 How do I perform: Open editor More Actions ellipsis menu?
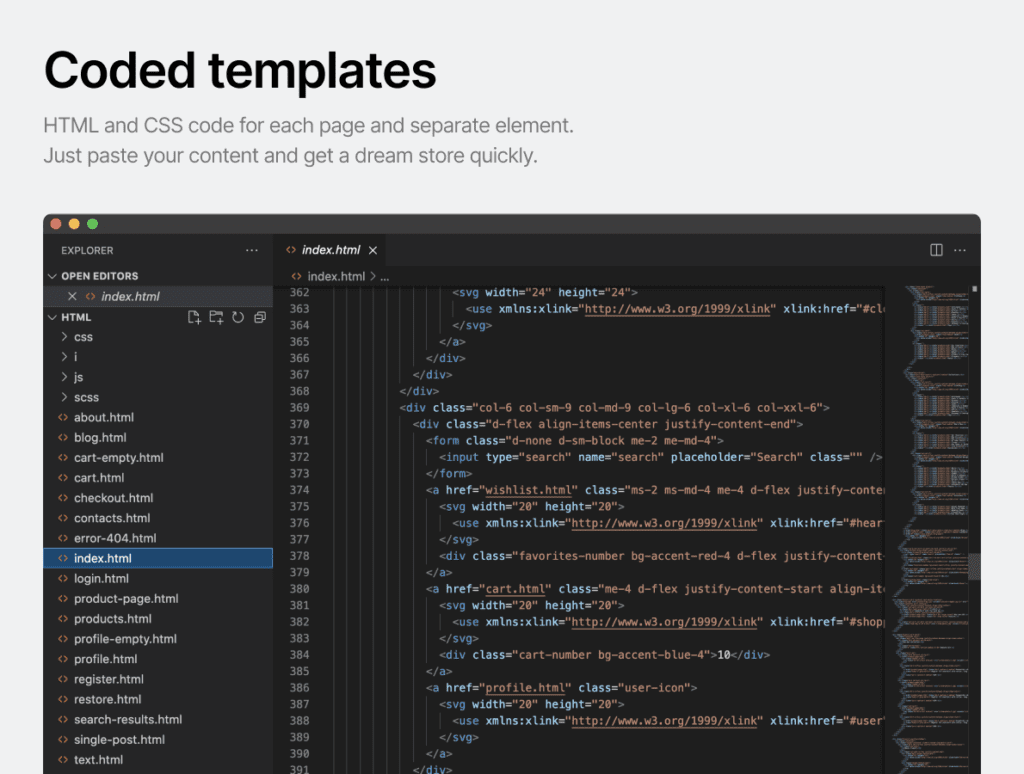[x=960, y=250]
